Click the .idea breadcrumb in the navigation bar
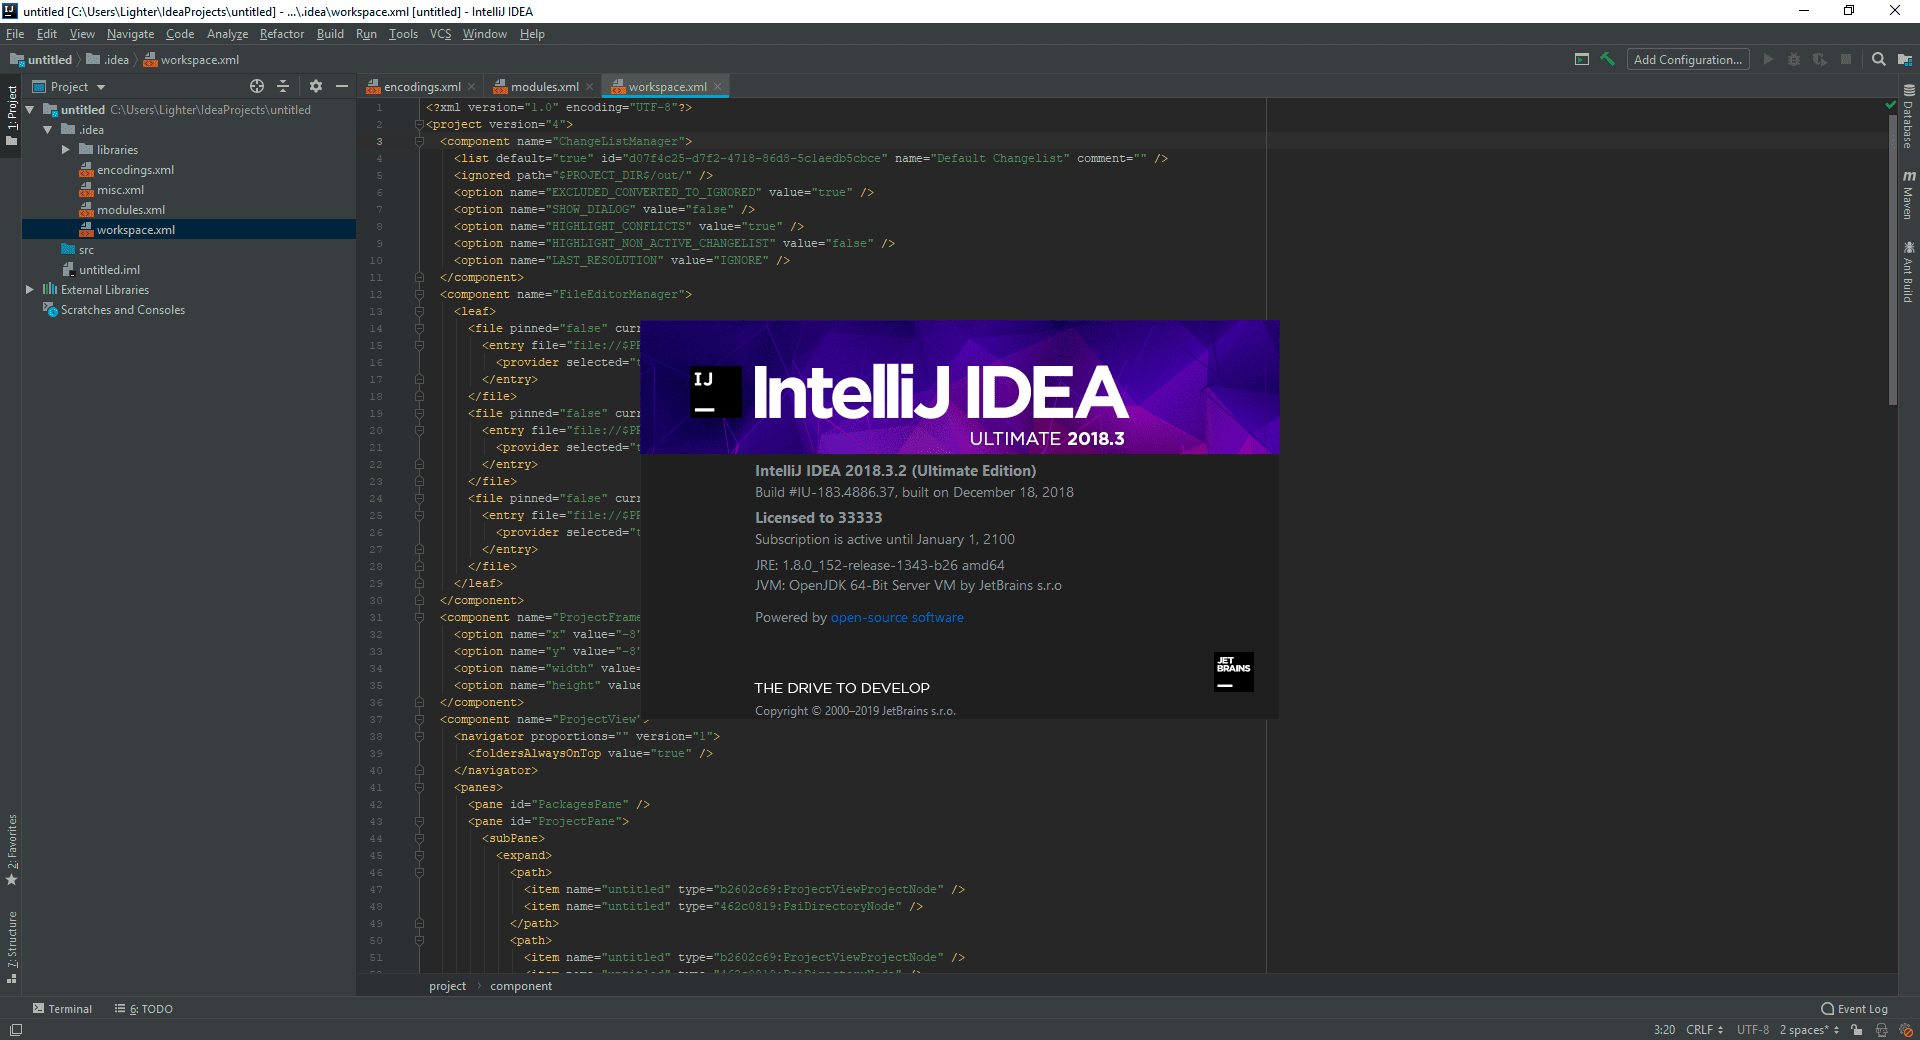The image size is (1920, 1040). tap(108, 60)
